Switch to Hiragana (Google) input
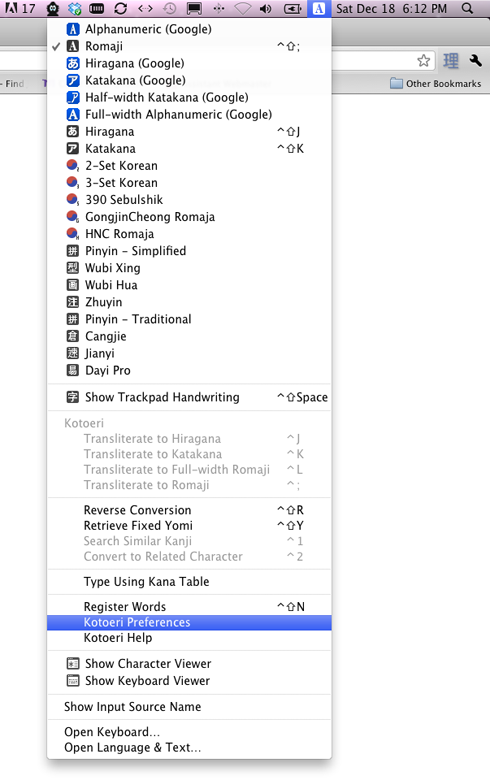 click(x=189, y=63)
